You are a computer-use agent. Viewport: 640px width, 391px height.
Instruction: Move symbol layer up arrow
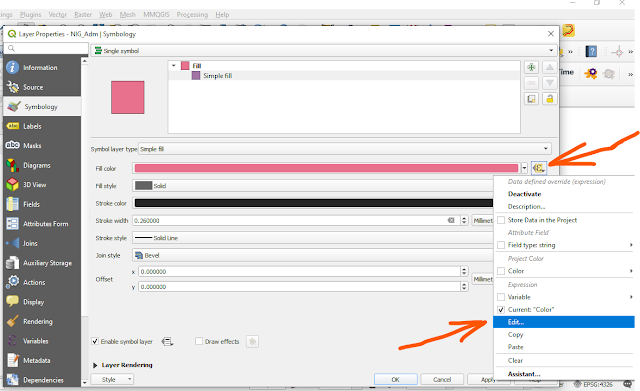click(550, 67)
